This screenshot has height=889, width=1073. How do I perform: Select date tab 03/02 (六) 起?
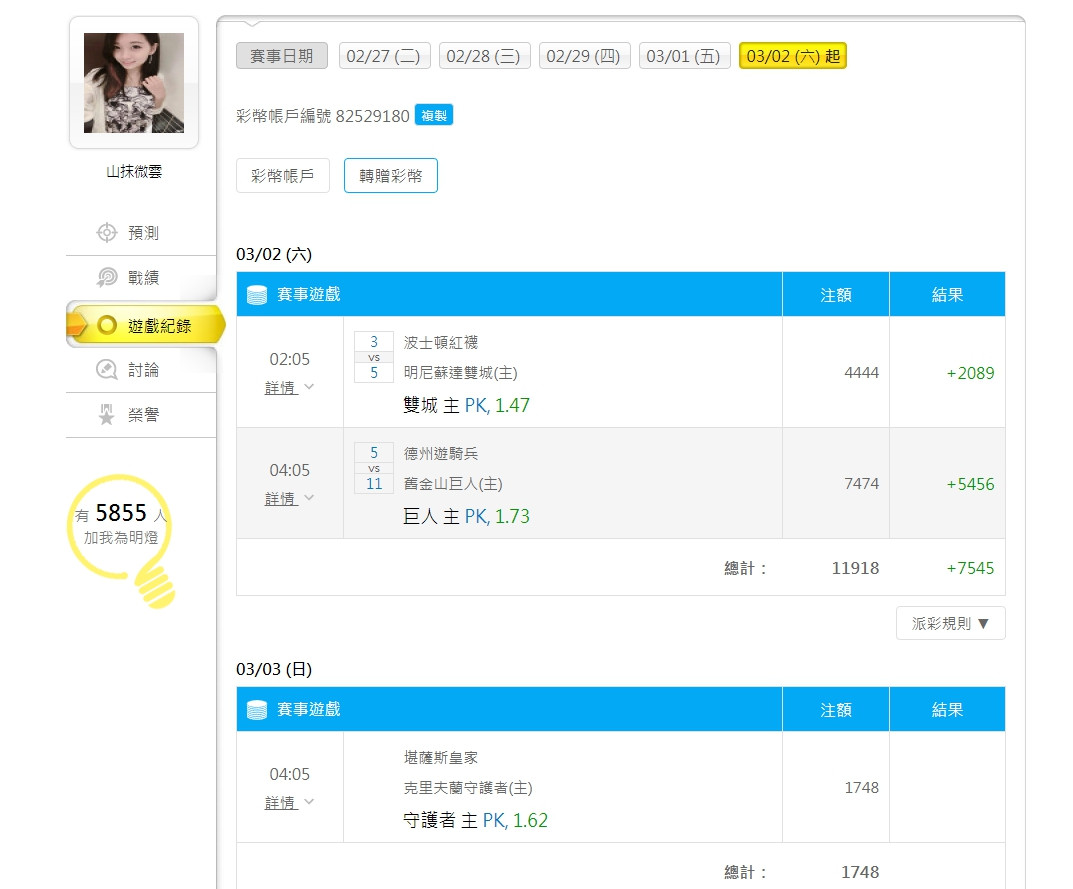(792, 56)
